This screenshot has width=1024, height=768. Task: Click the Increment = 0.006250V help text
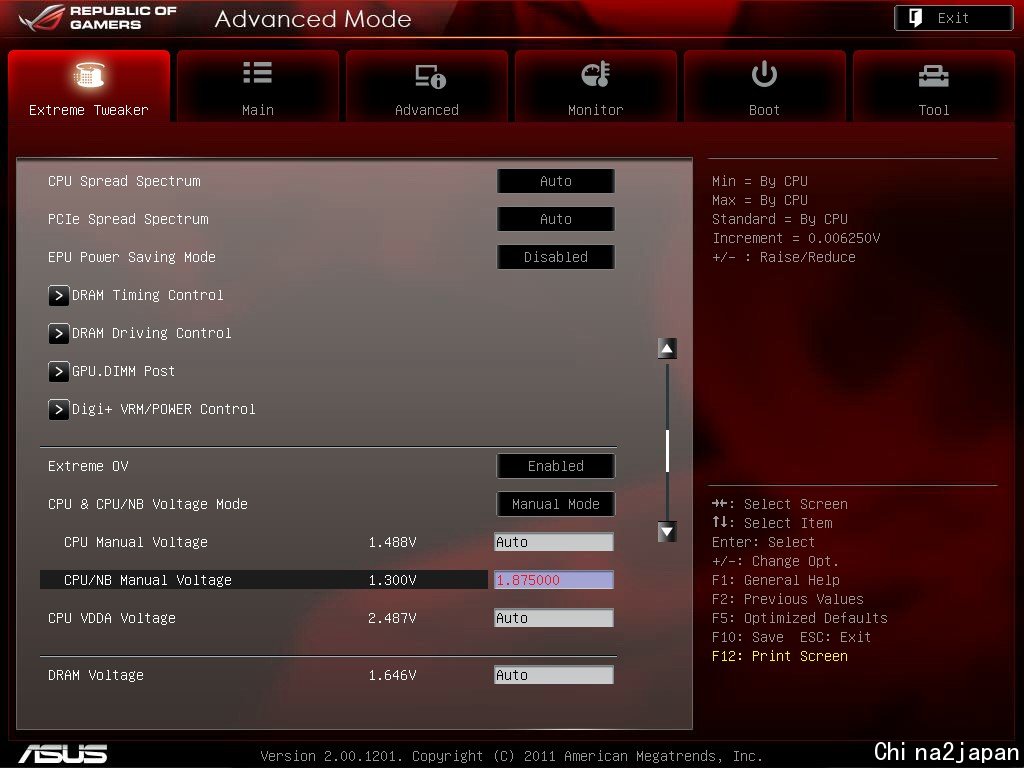[796, 238]
